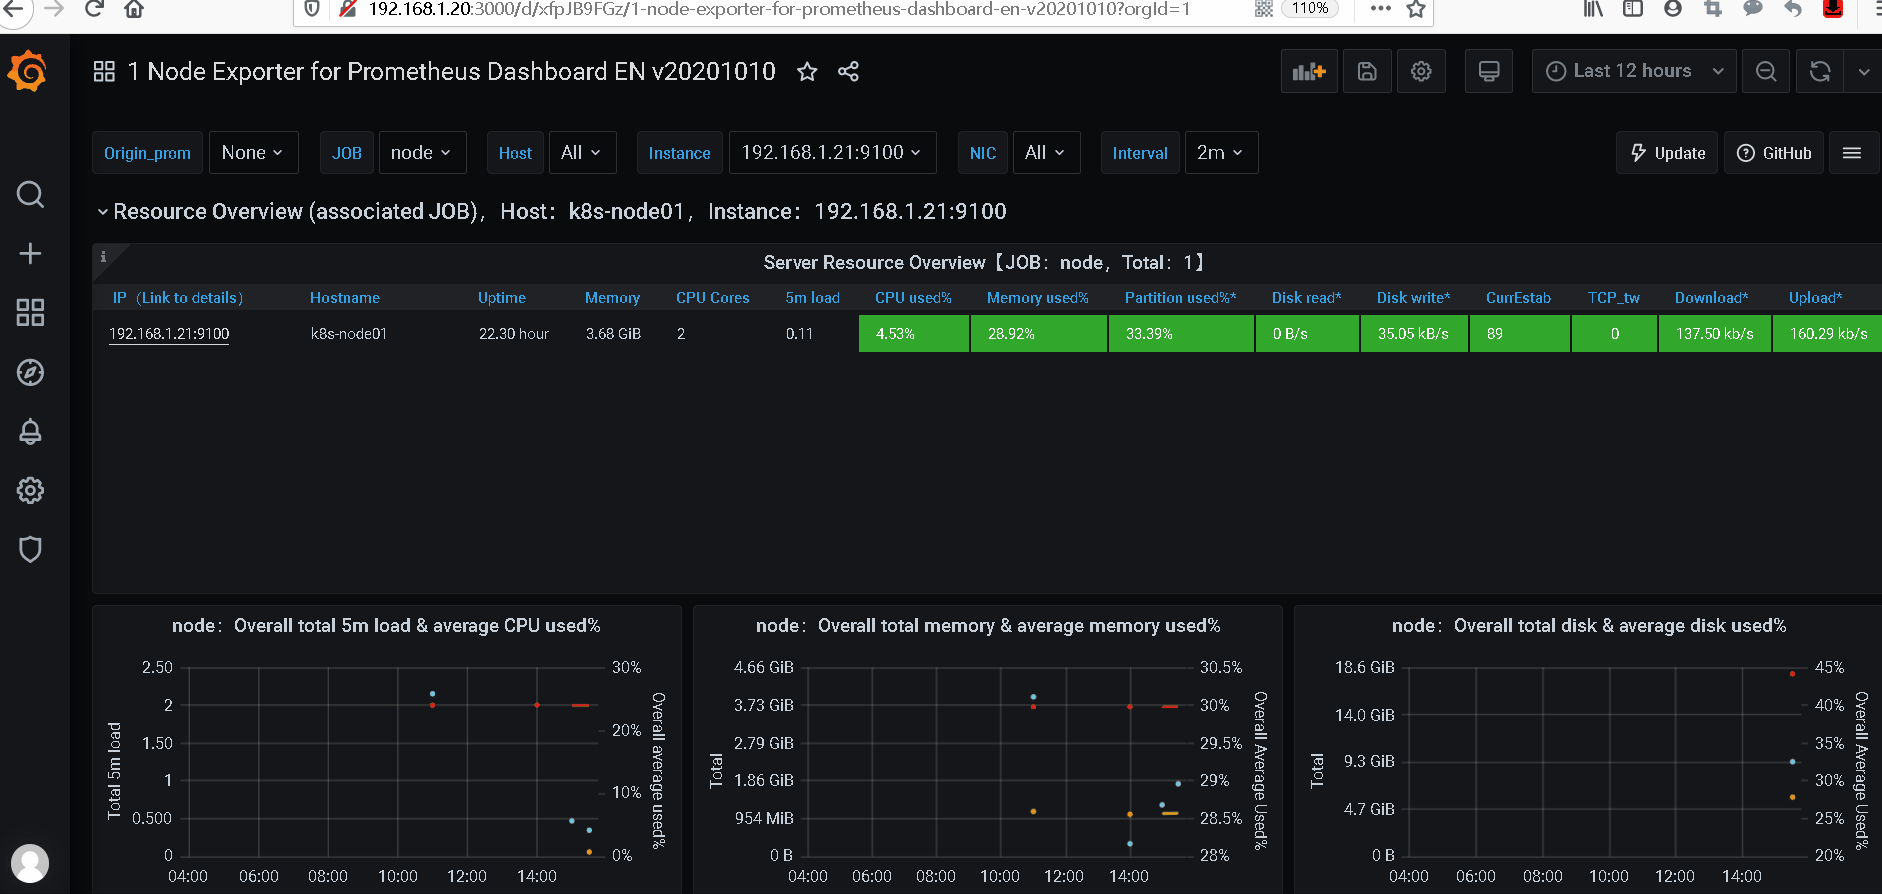Cycle view mode with monitor icon
The height and width of the screenshot is (894, 1882).
pos(1489,71)
